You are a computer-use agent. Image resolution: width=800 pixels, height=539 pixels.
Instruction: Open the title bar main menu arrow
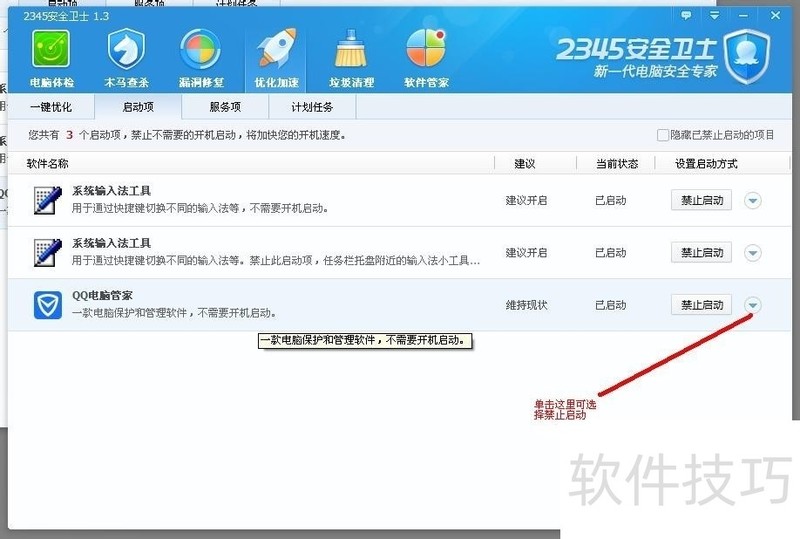tap(714, 15)
